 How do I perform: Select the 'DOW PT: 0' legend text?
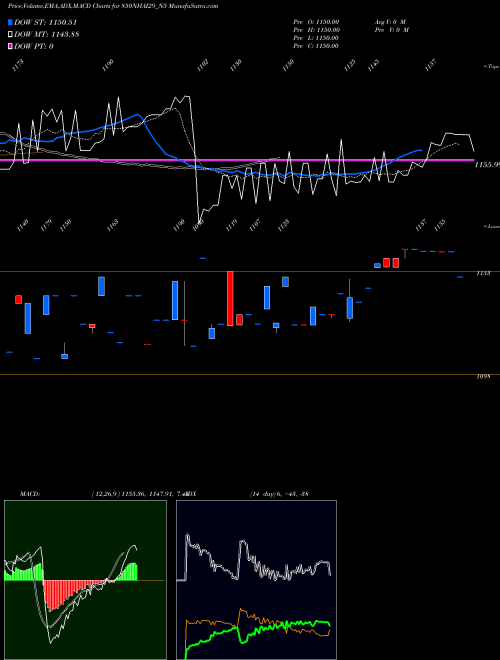(x=34, y=46)
